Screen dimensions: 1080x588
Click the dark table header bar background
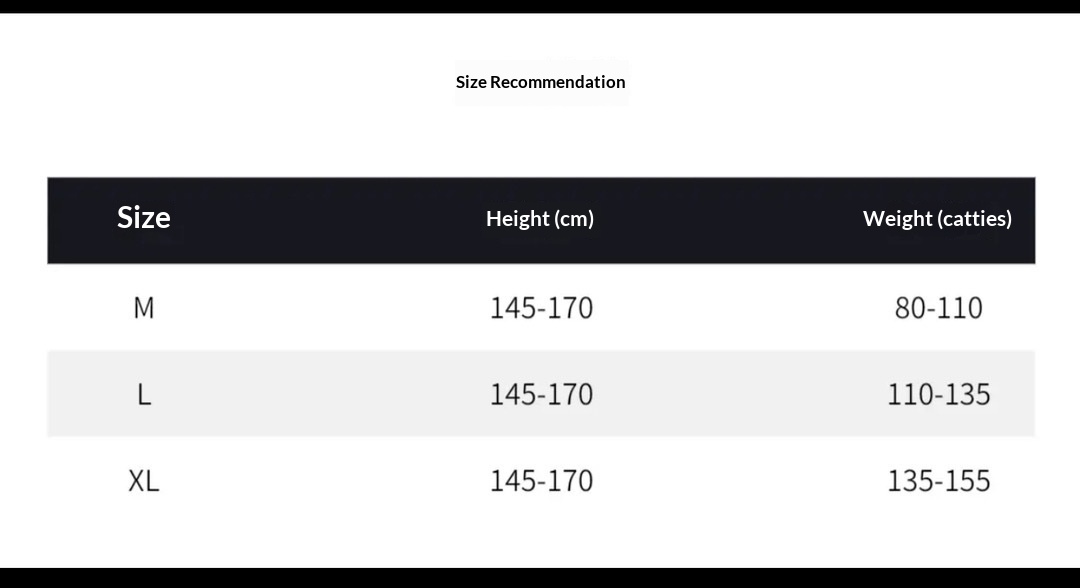(320, 220)
